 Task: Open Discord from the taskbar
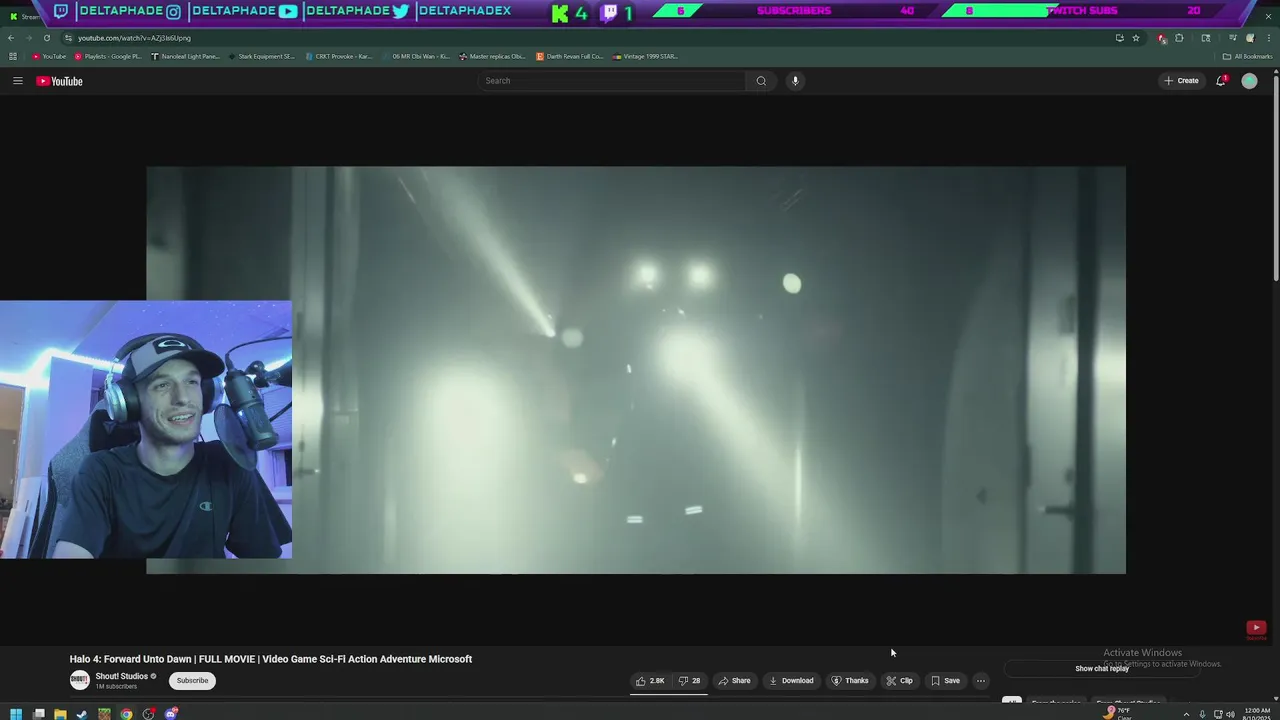(x=171, y=714)
